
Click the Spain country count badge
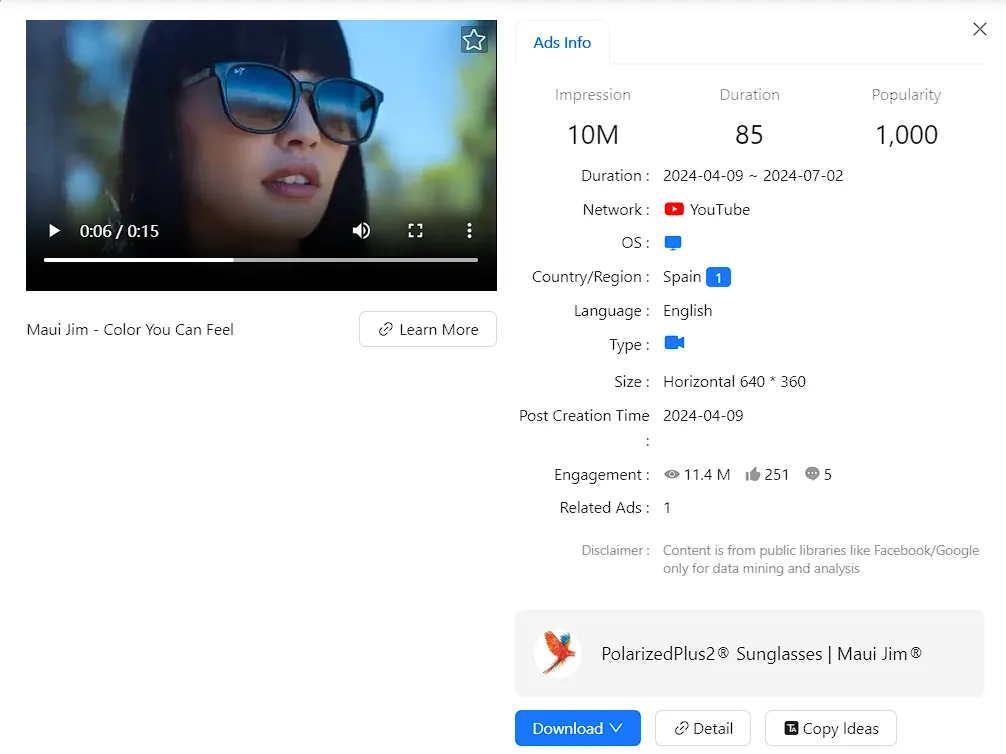click(718, 278)
